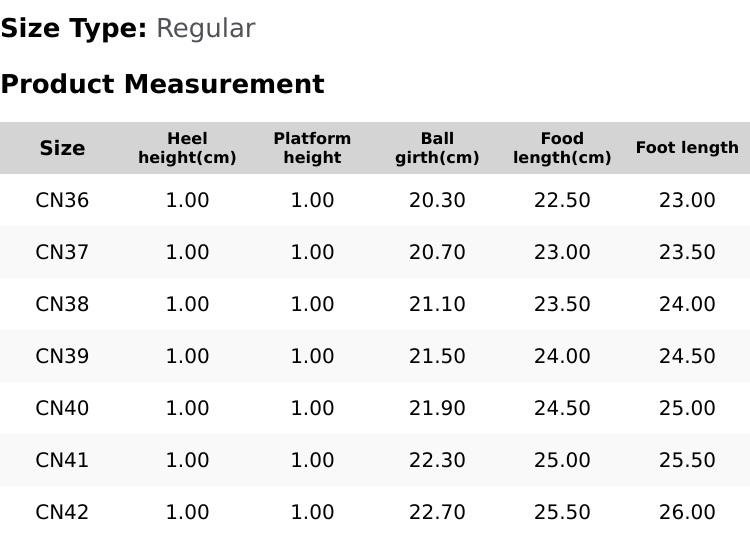Screen dimensions: 750x538
Task: Click ball girth value 22.70
Action: point(437,512)
